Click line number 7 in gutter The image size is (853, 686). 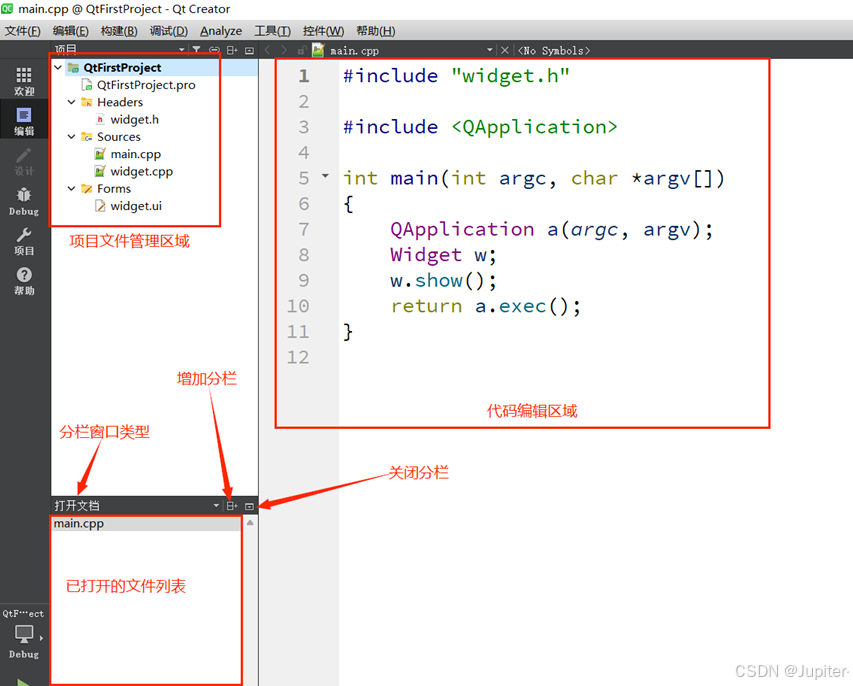pyautogui.click(x=304, y=230)
